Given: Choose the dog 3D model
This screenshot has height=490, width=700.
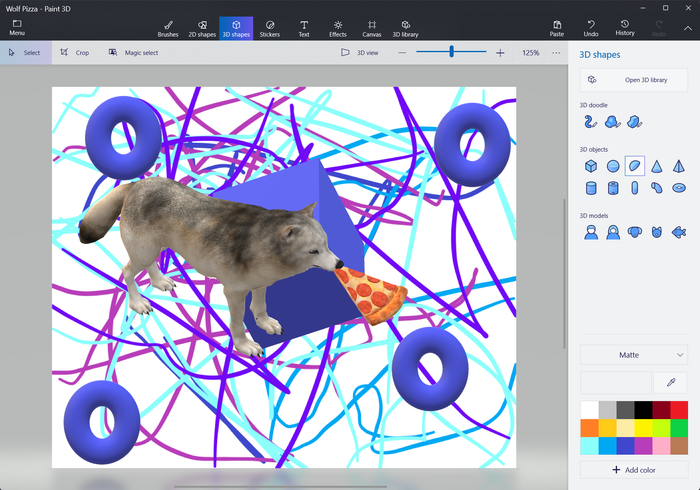Looking at the screenshot, I should tap(634, 232).
